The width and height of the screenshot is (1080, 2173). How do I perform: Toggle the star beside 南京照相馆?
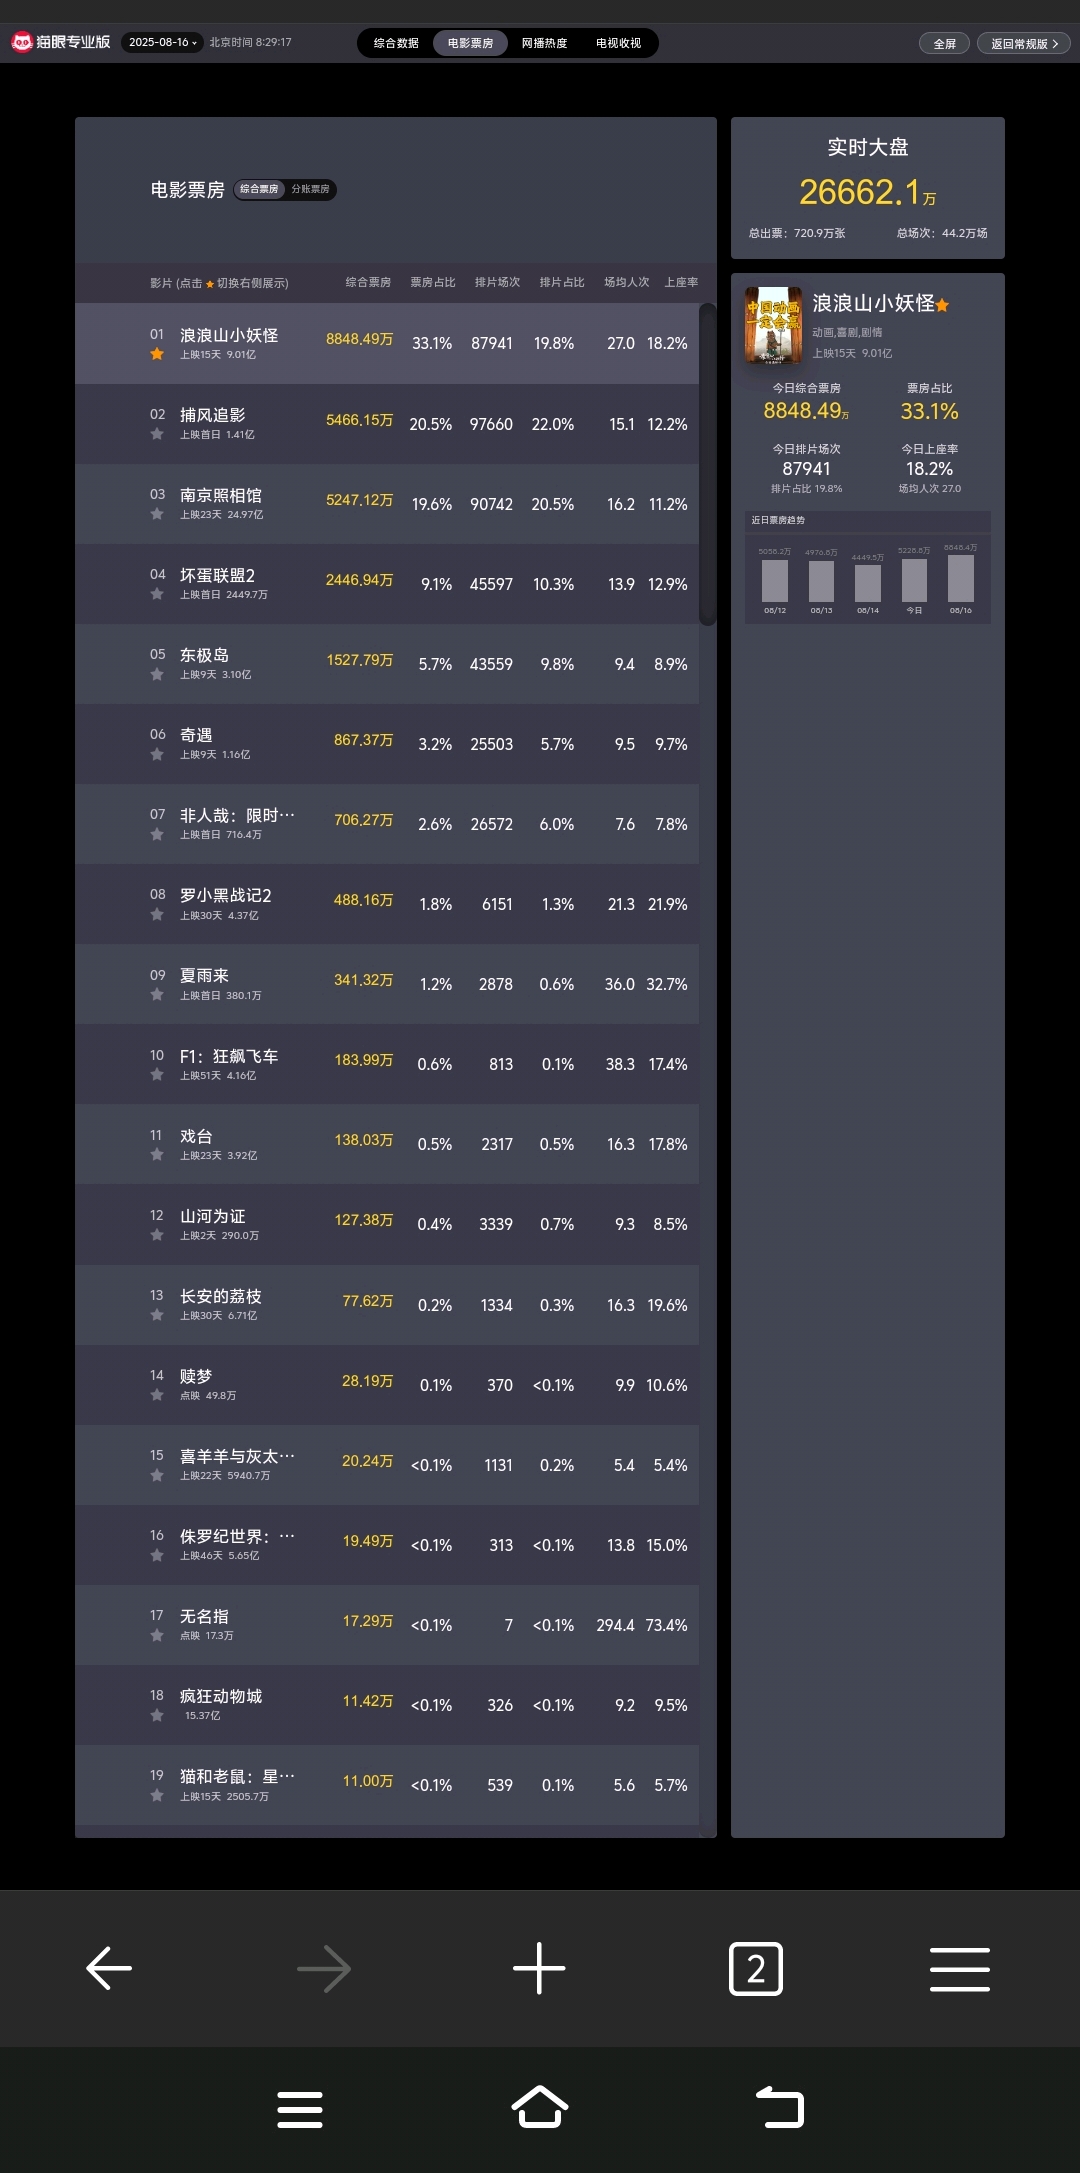point(157,514)
